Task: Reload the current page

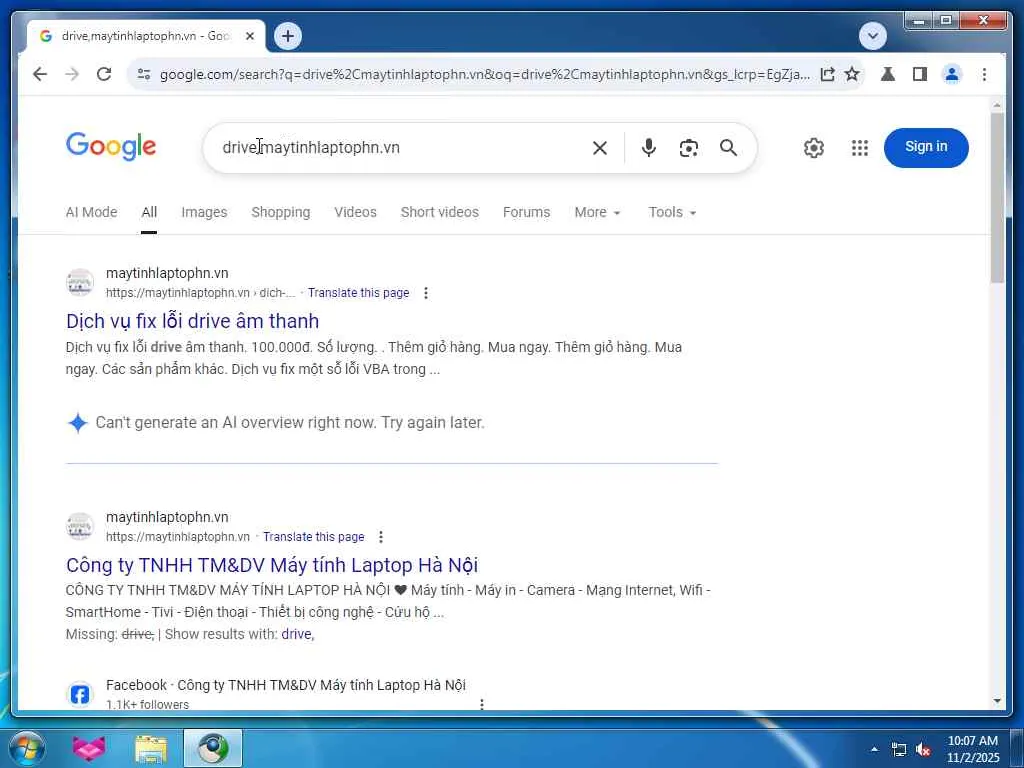Action: tap(104, 74)
